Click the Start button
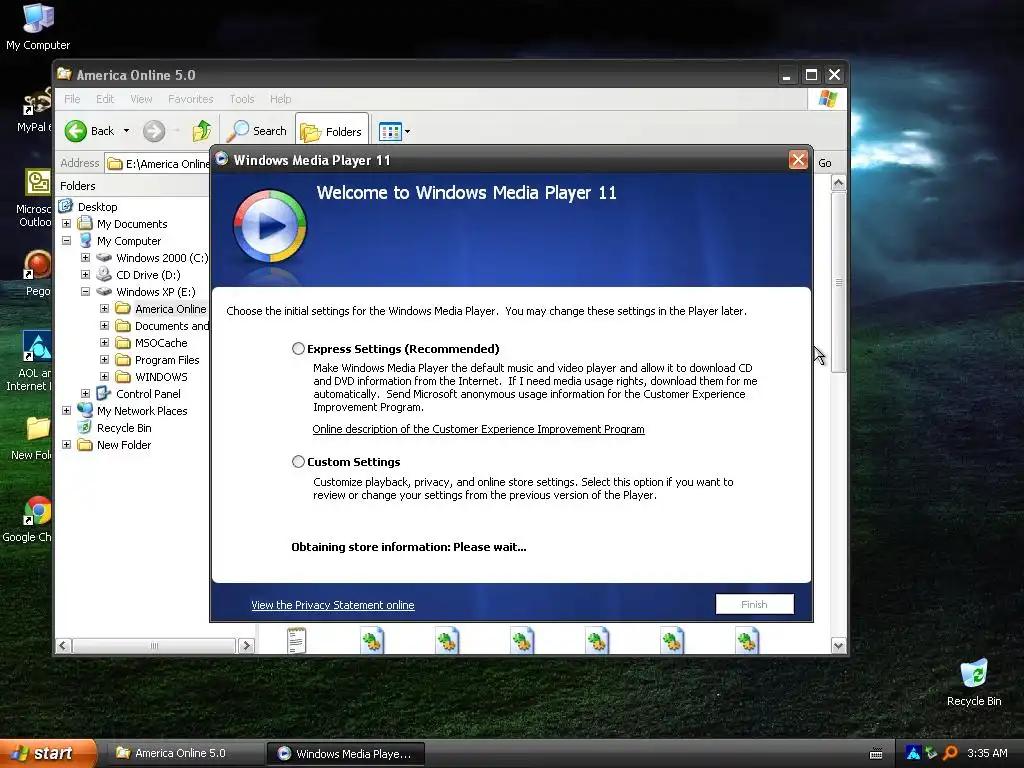1024x768 pixels. click(x=48, y=753)
